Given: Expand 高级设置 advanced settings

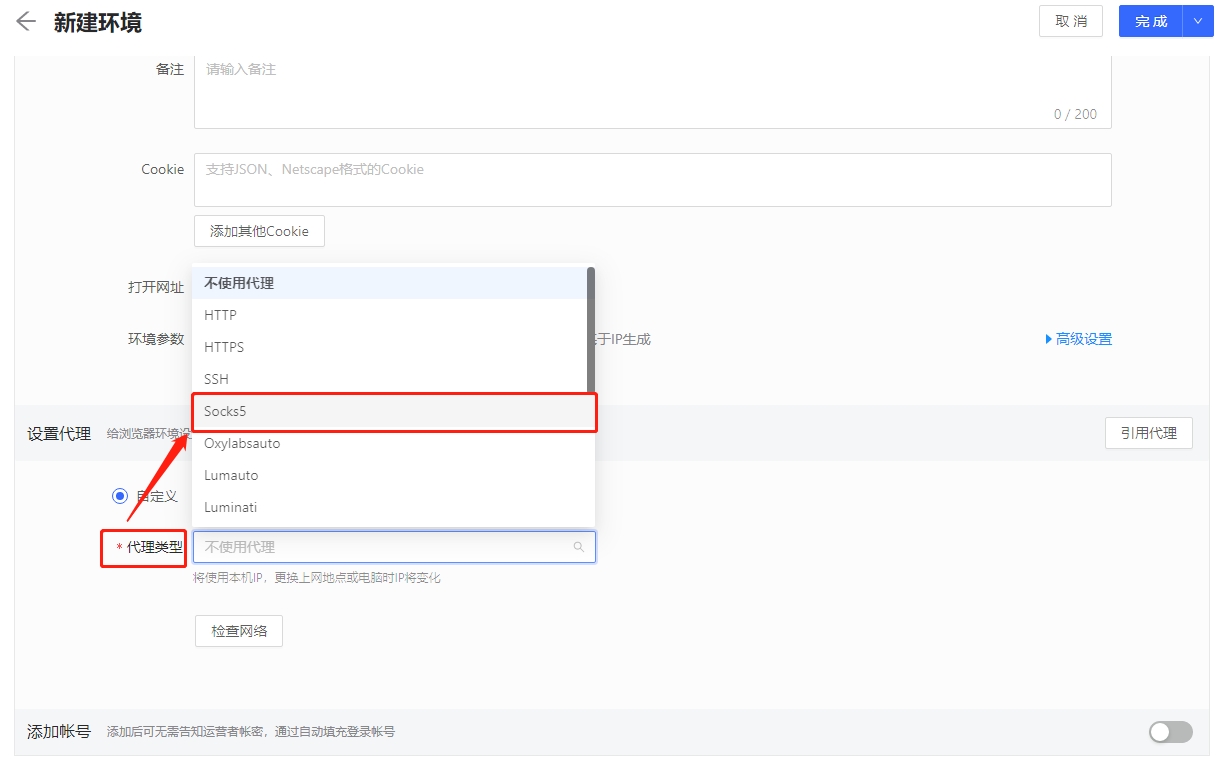Looking at the screenshot, I should click(x=1078, y=339).
